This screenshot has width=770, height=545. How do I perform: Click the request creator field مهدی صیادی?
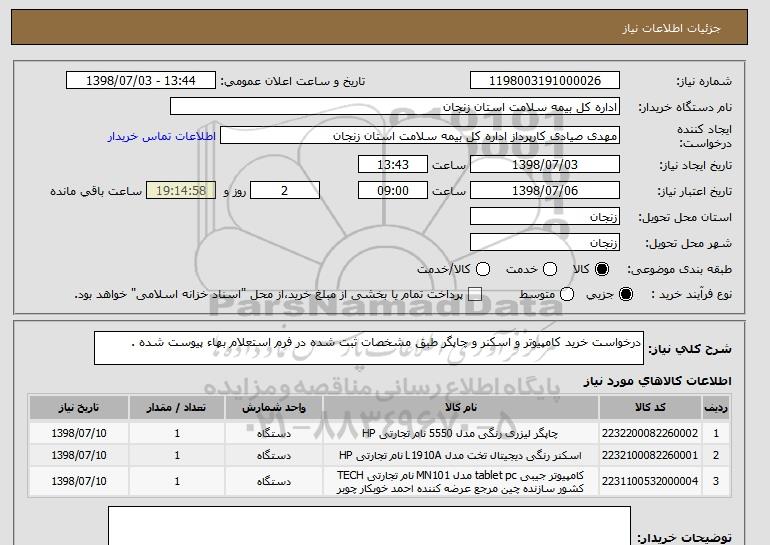[x=420, y=136]
